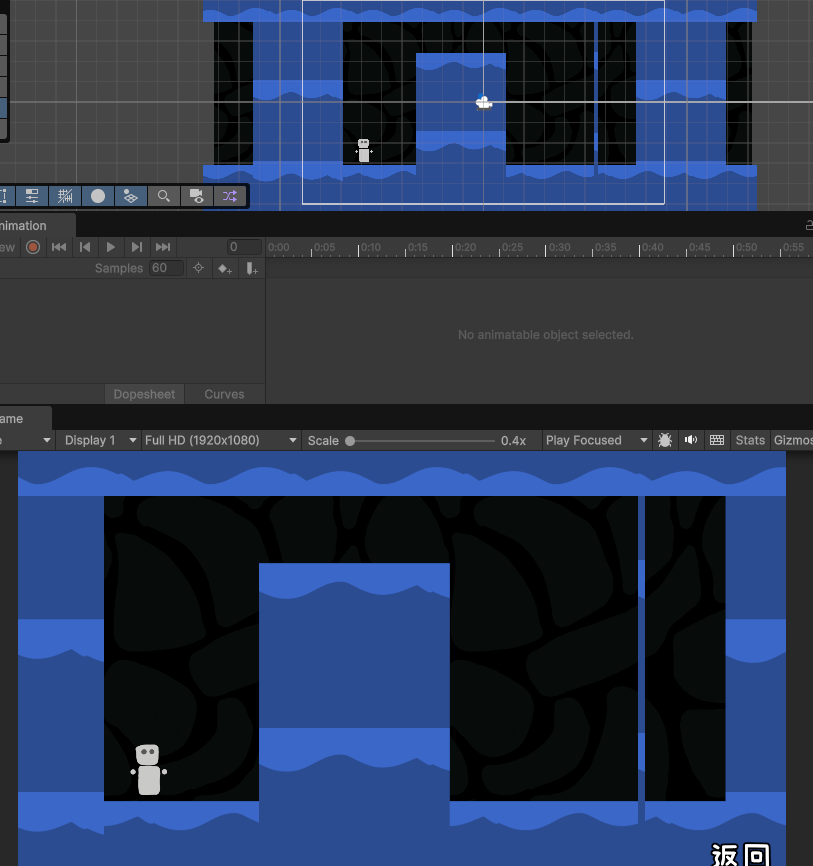Toggle tilemap focus search icon
Screen dimensions: 813x866
tap(164, 196)
